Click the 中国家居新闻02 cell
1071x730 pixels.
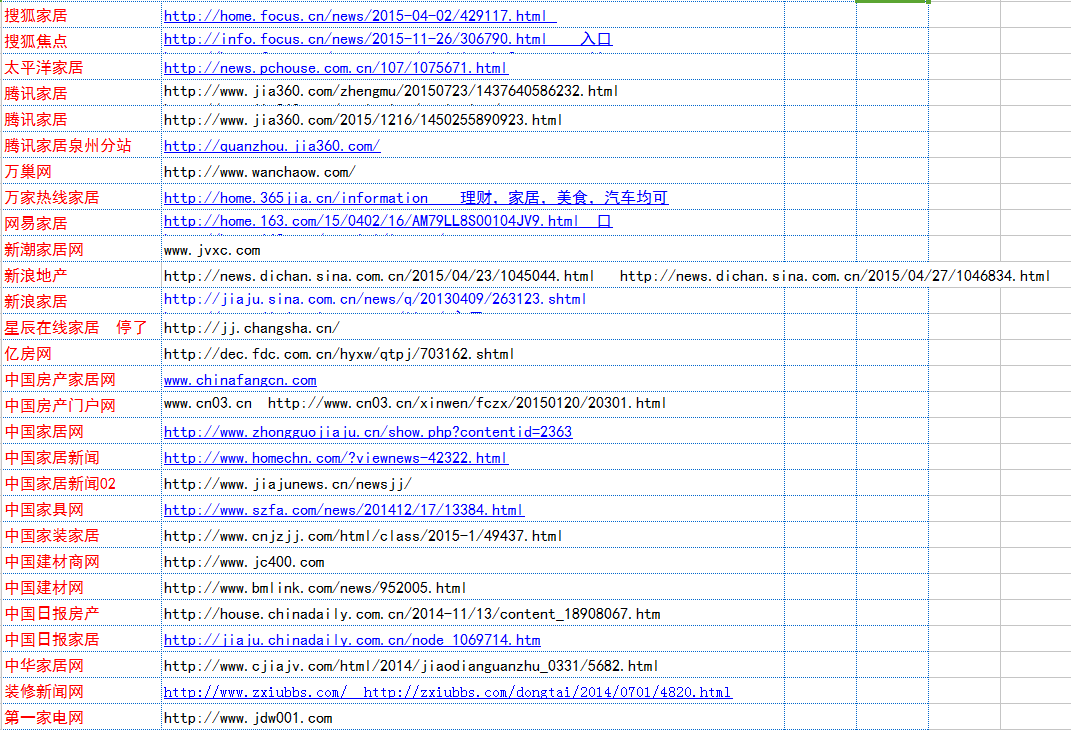(x=82, y=482)
